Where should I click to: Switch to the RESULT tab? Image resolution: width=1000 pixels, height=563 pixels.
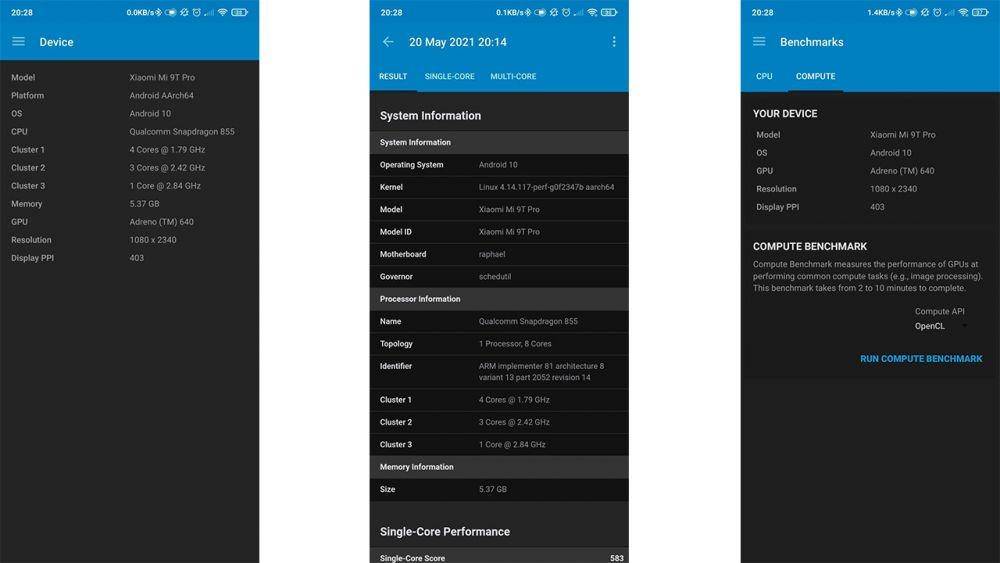coord(393,77)
